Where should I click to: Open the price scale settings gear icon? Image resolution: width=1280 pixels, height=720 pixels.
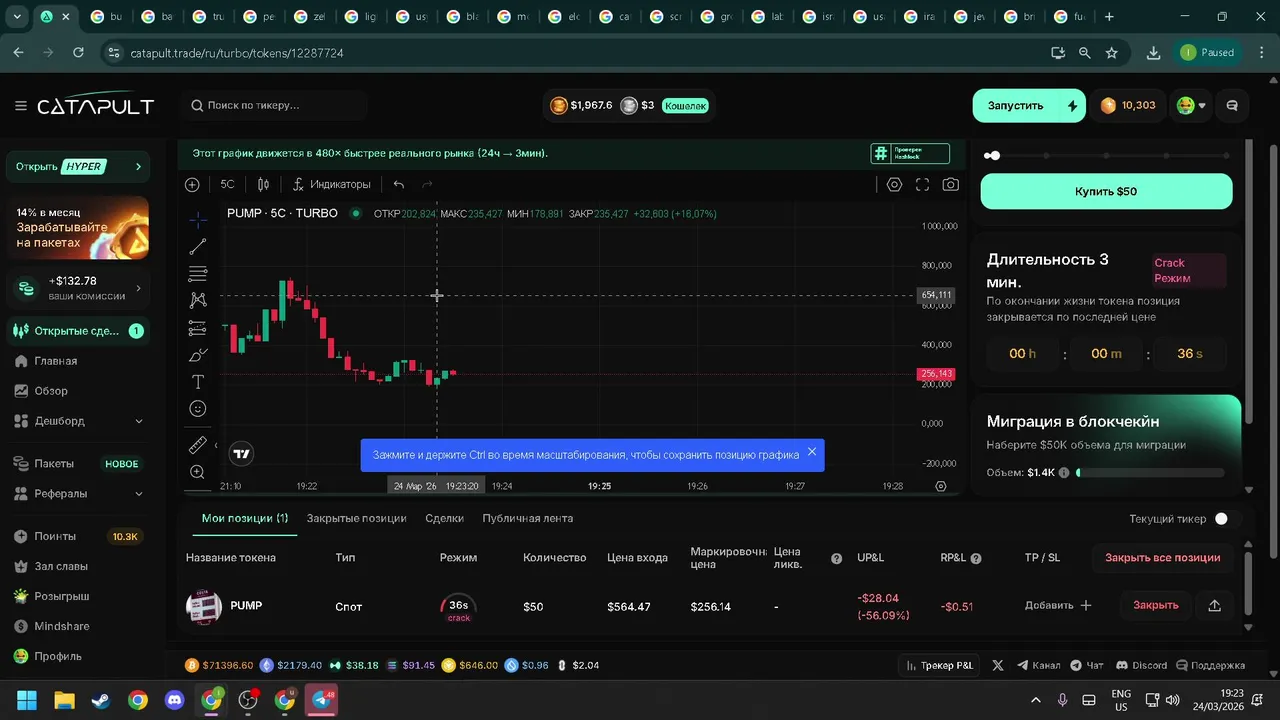[940, 486]
